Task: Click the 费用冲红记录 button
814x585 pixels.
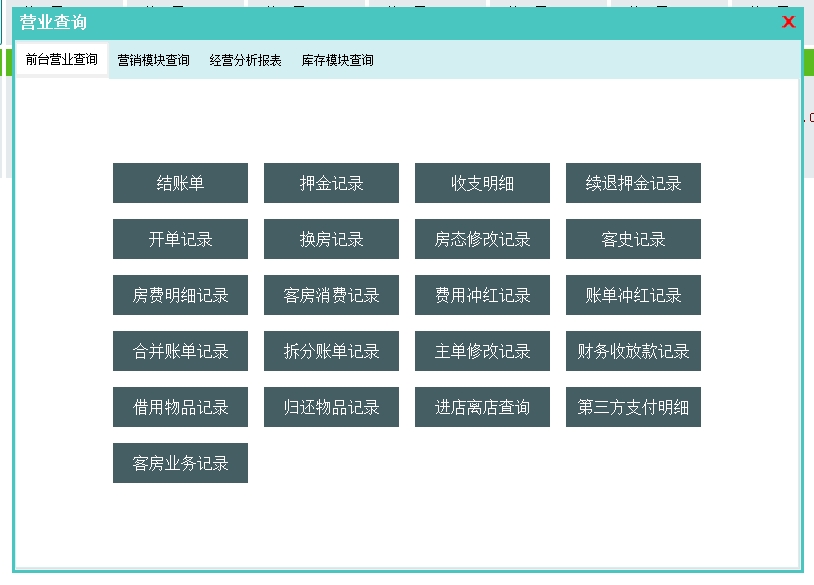Action: coord(482,295)
